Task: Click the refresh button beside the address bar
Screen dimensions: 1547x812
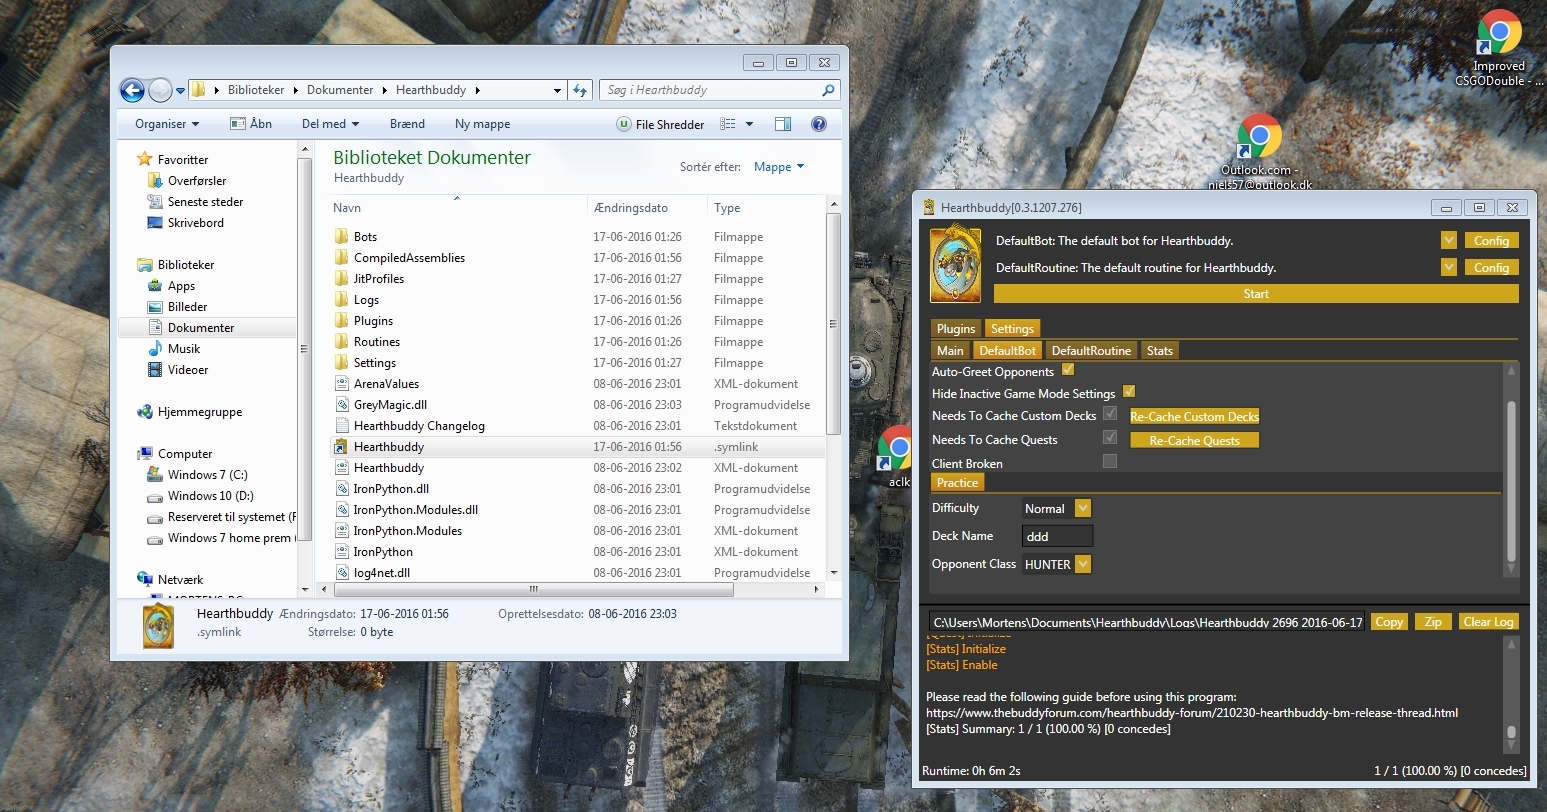Action: (x=580, y=90)
